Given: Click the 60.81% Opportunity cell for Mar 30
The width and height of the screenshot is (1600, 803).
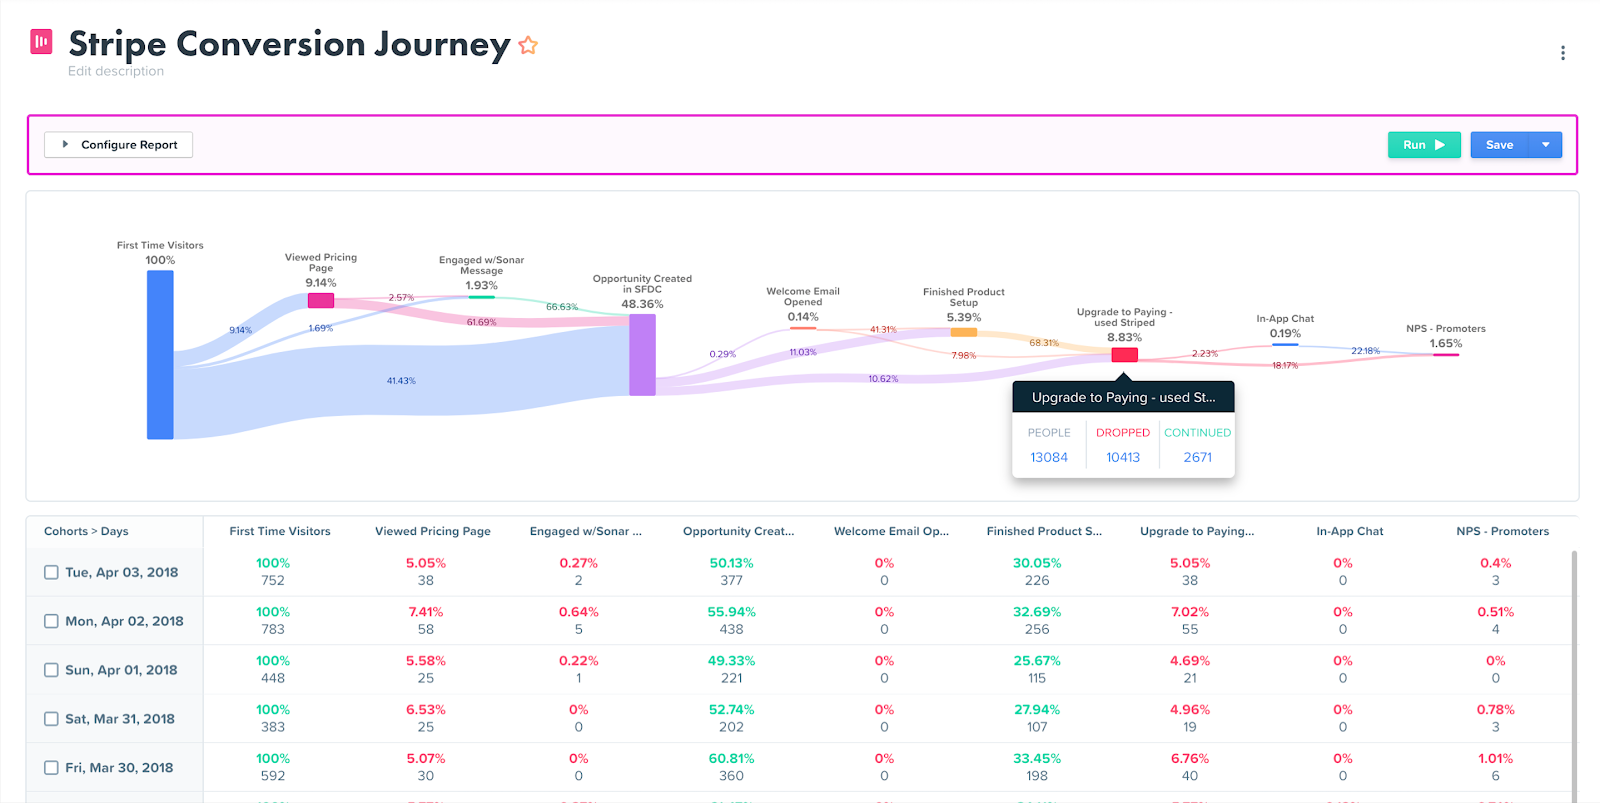Looking at the screenshot, I should click(732, 759).
